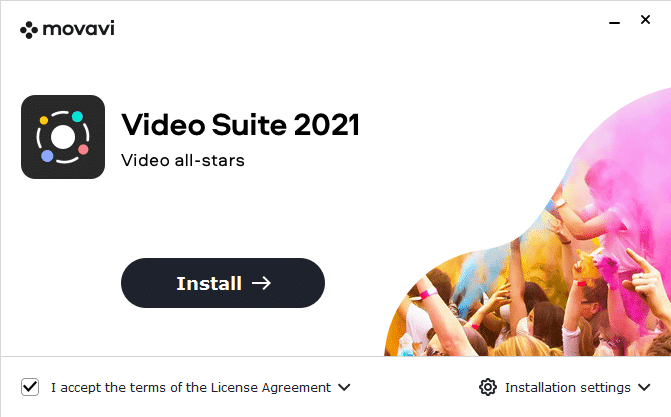Image resolution: width=671 pixels, height=417 pixels.
Task: Click the arrow inside the Install button
Action: pyautogui.click(x=261, y=283)
